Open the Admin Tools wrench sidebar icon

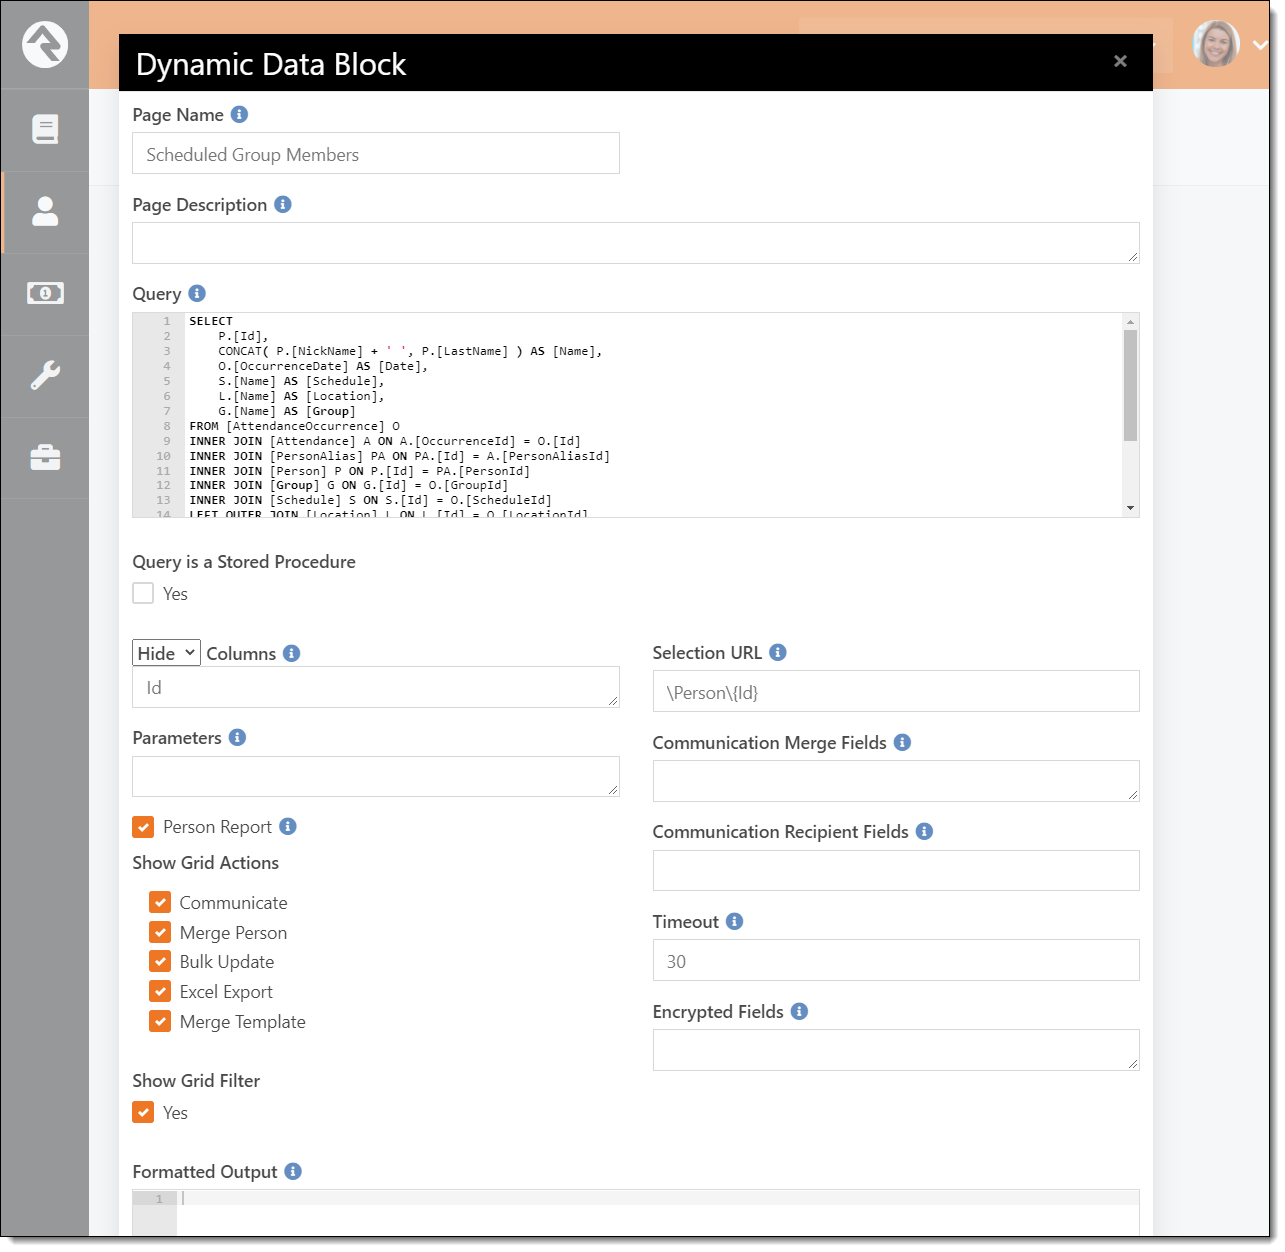pyautogui.click(x=45, y=375)
